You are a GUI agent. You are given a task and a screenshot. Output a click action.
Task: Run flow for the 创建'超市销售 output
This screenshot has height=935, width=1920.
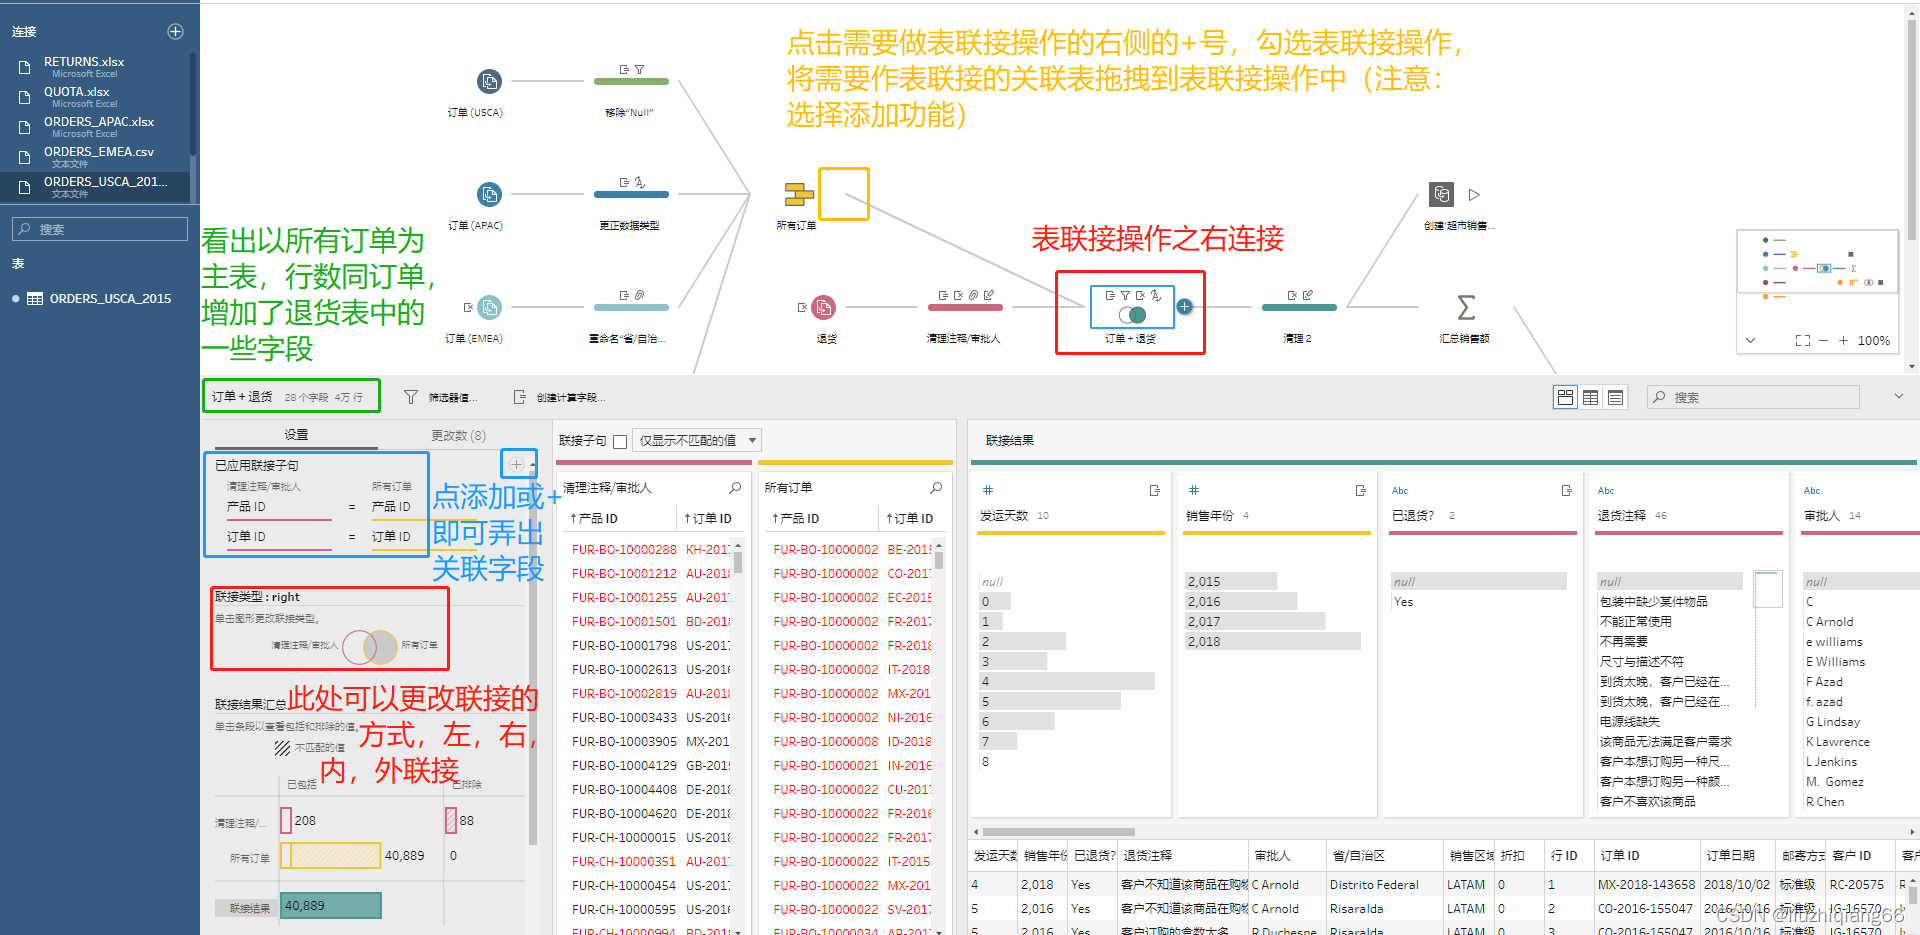1474,194
